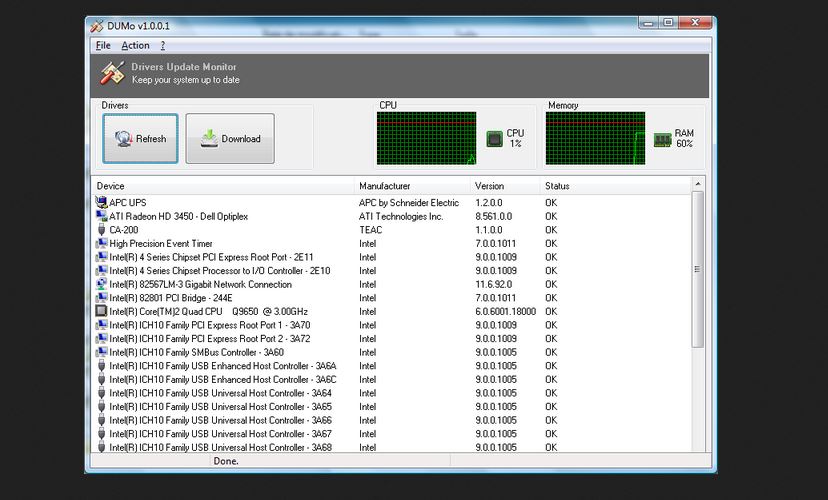Click version 1.2.0.0 cell
Image resolution: width=828 pixels, height=500 pixels.
click(x=488, y=203)
